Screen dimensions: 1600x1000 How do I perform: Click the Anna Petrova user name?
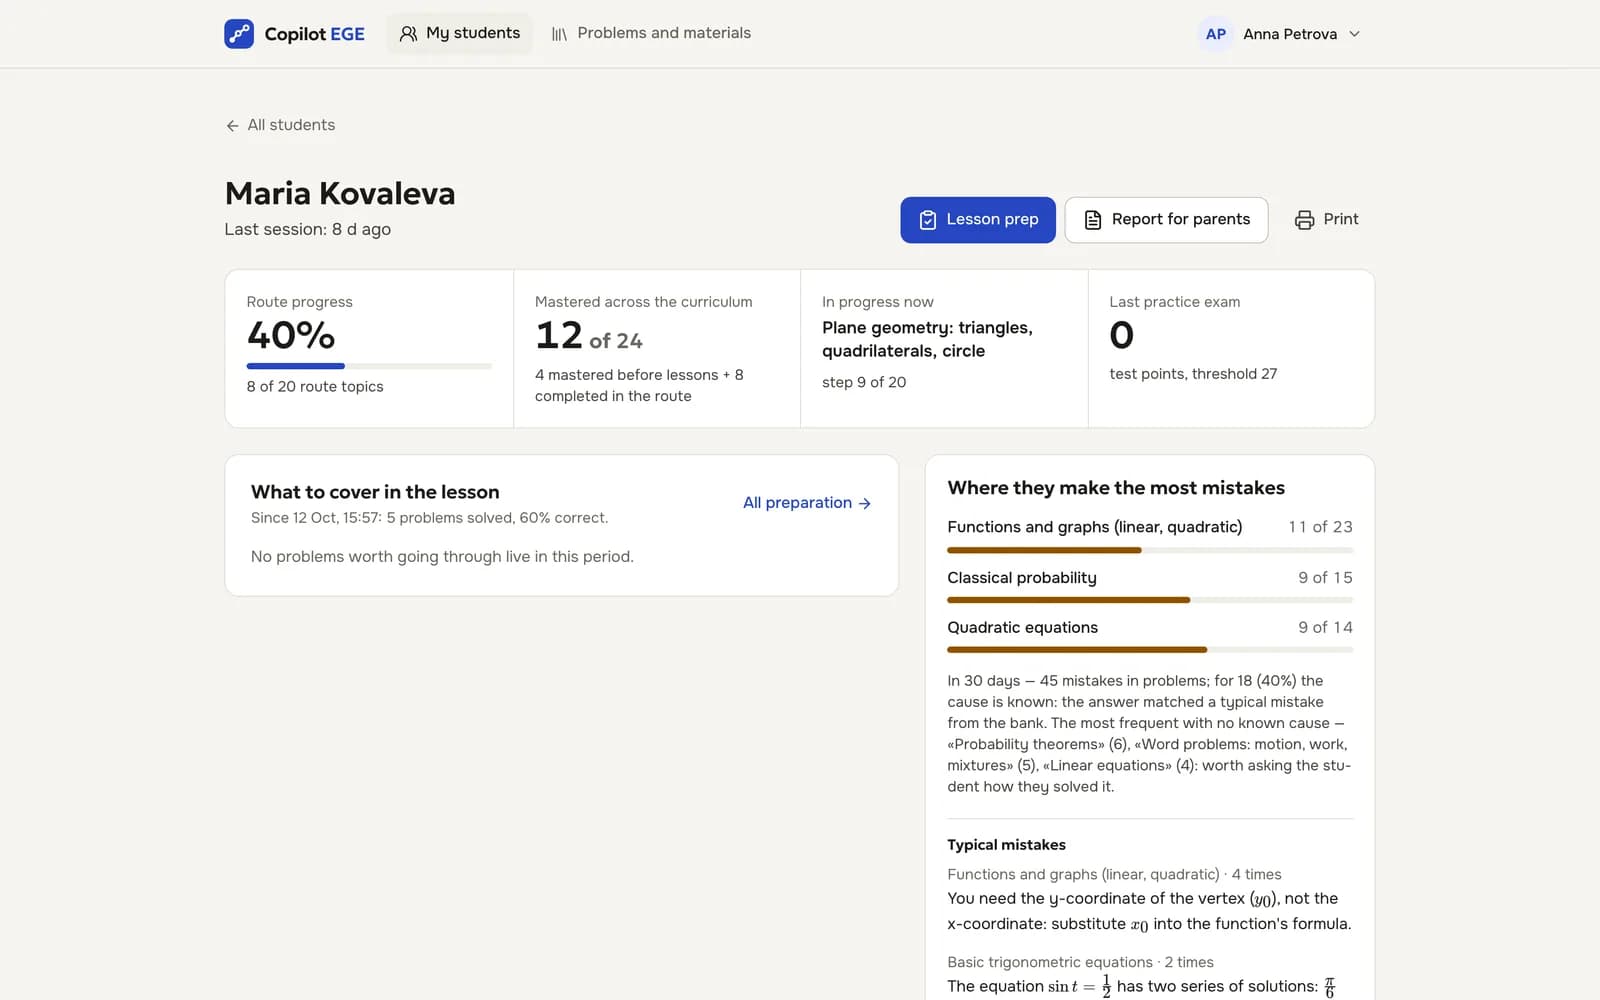(x=1290, y=34)
